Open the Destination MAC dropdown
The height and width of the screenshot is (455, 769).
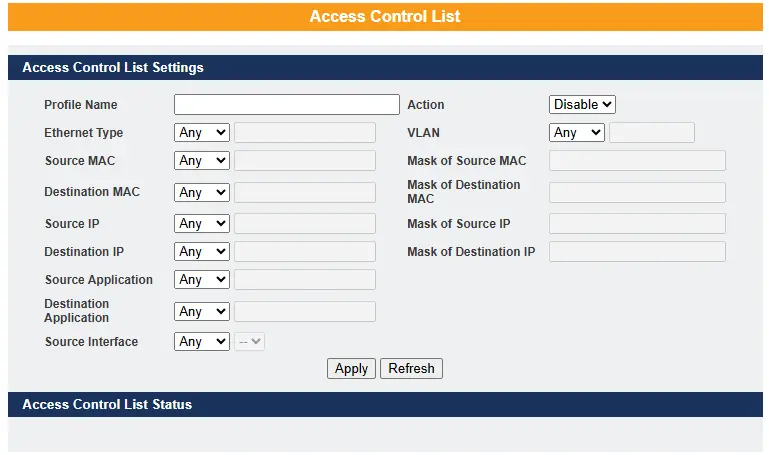(202, 192)
